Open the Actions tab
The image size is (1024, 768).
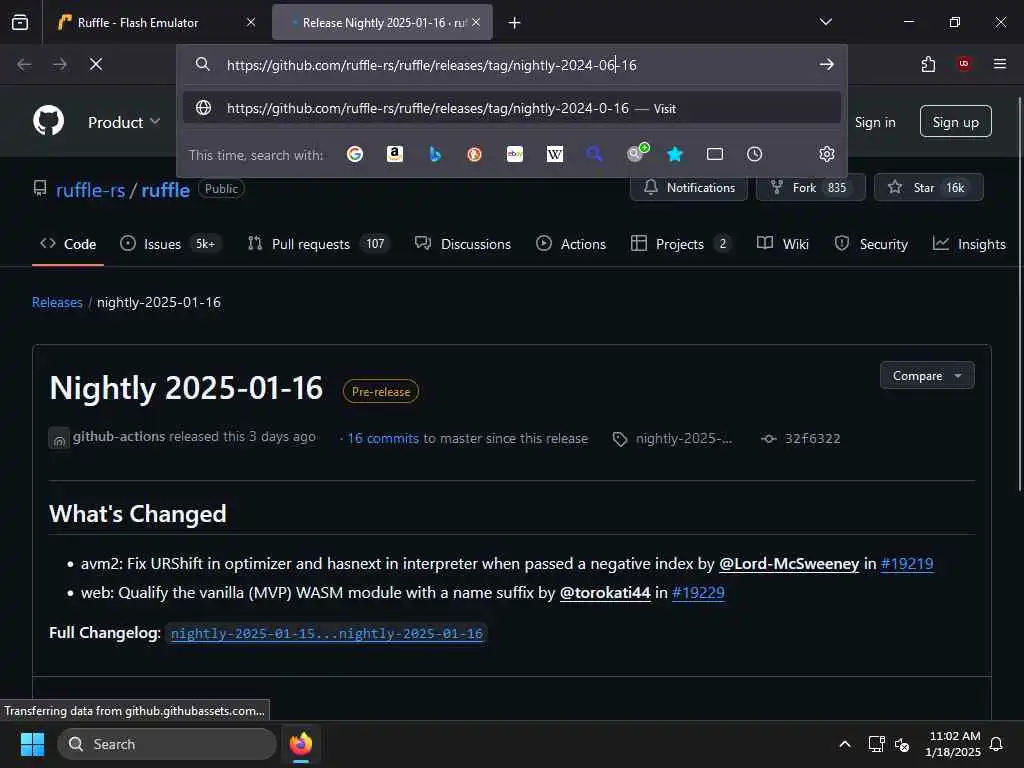[571, 244]
